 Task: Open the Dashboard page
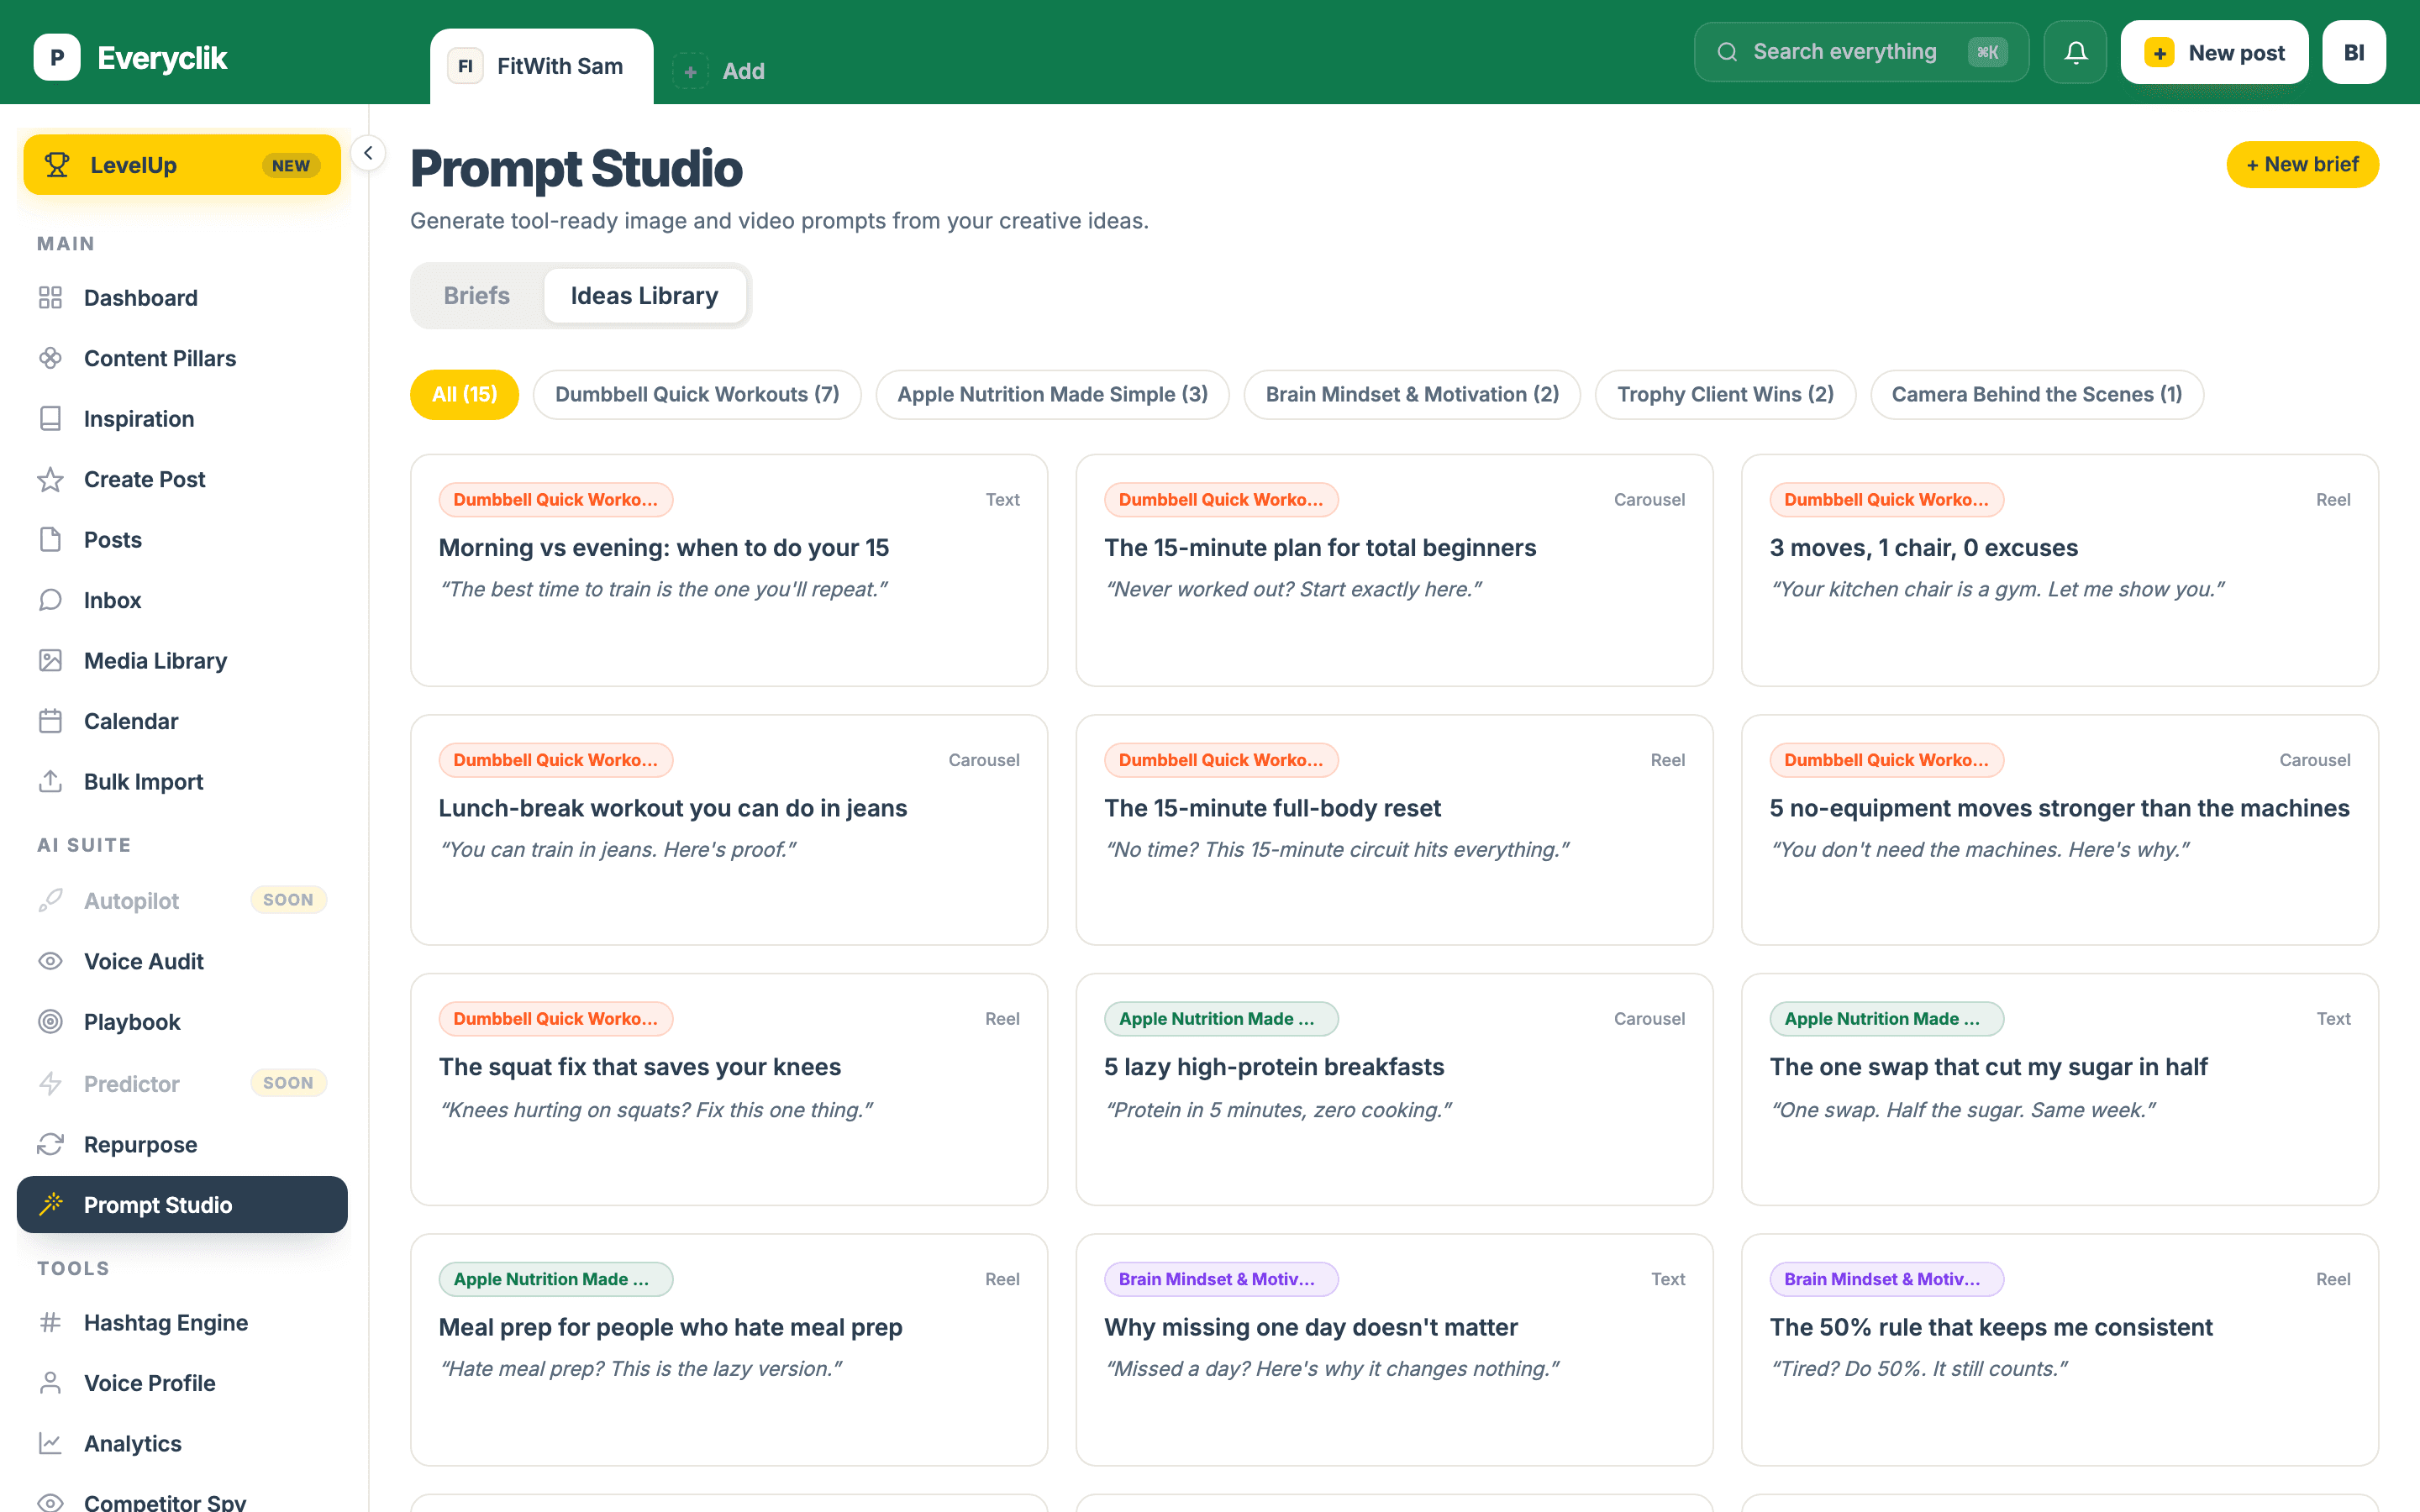click(182, 298)
